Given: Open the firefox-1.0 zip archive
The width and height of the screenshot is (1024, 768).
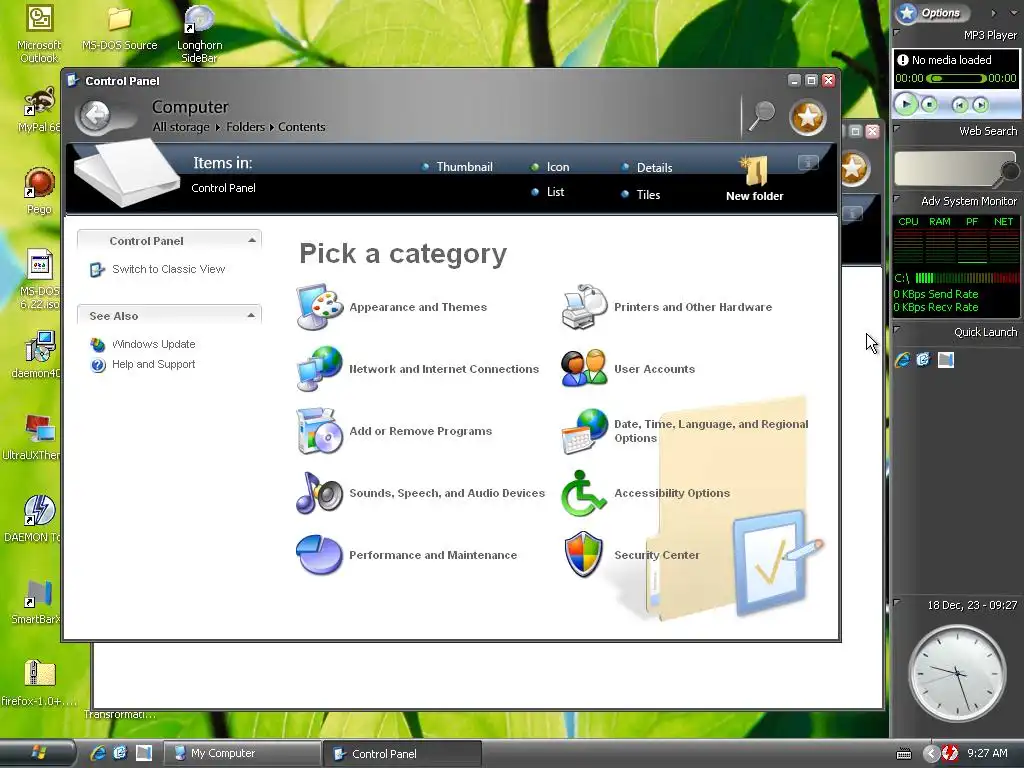Looking at the screenshot, I should point(39,683).
